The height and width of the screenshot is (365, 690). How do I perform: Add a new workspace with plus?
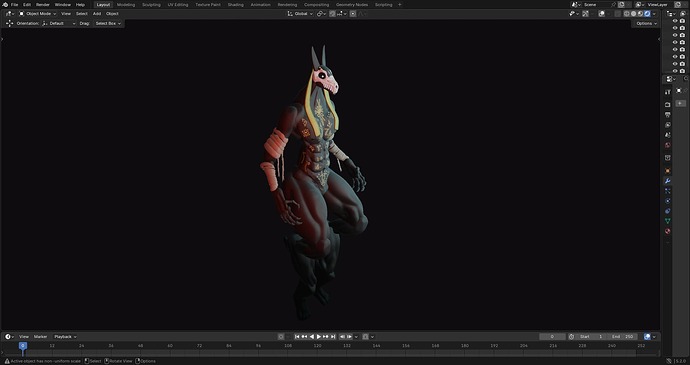click(400, 4)
